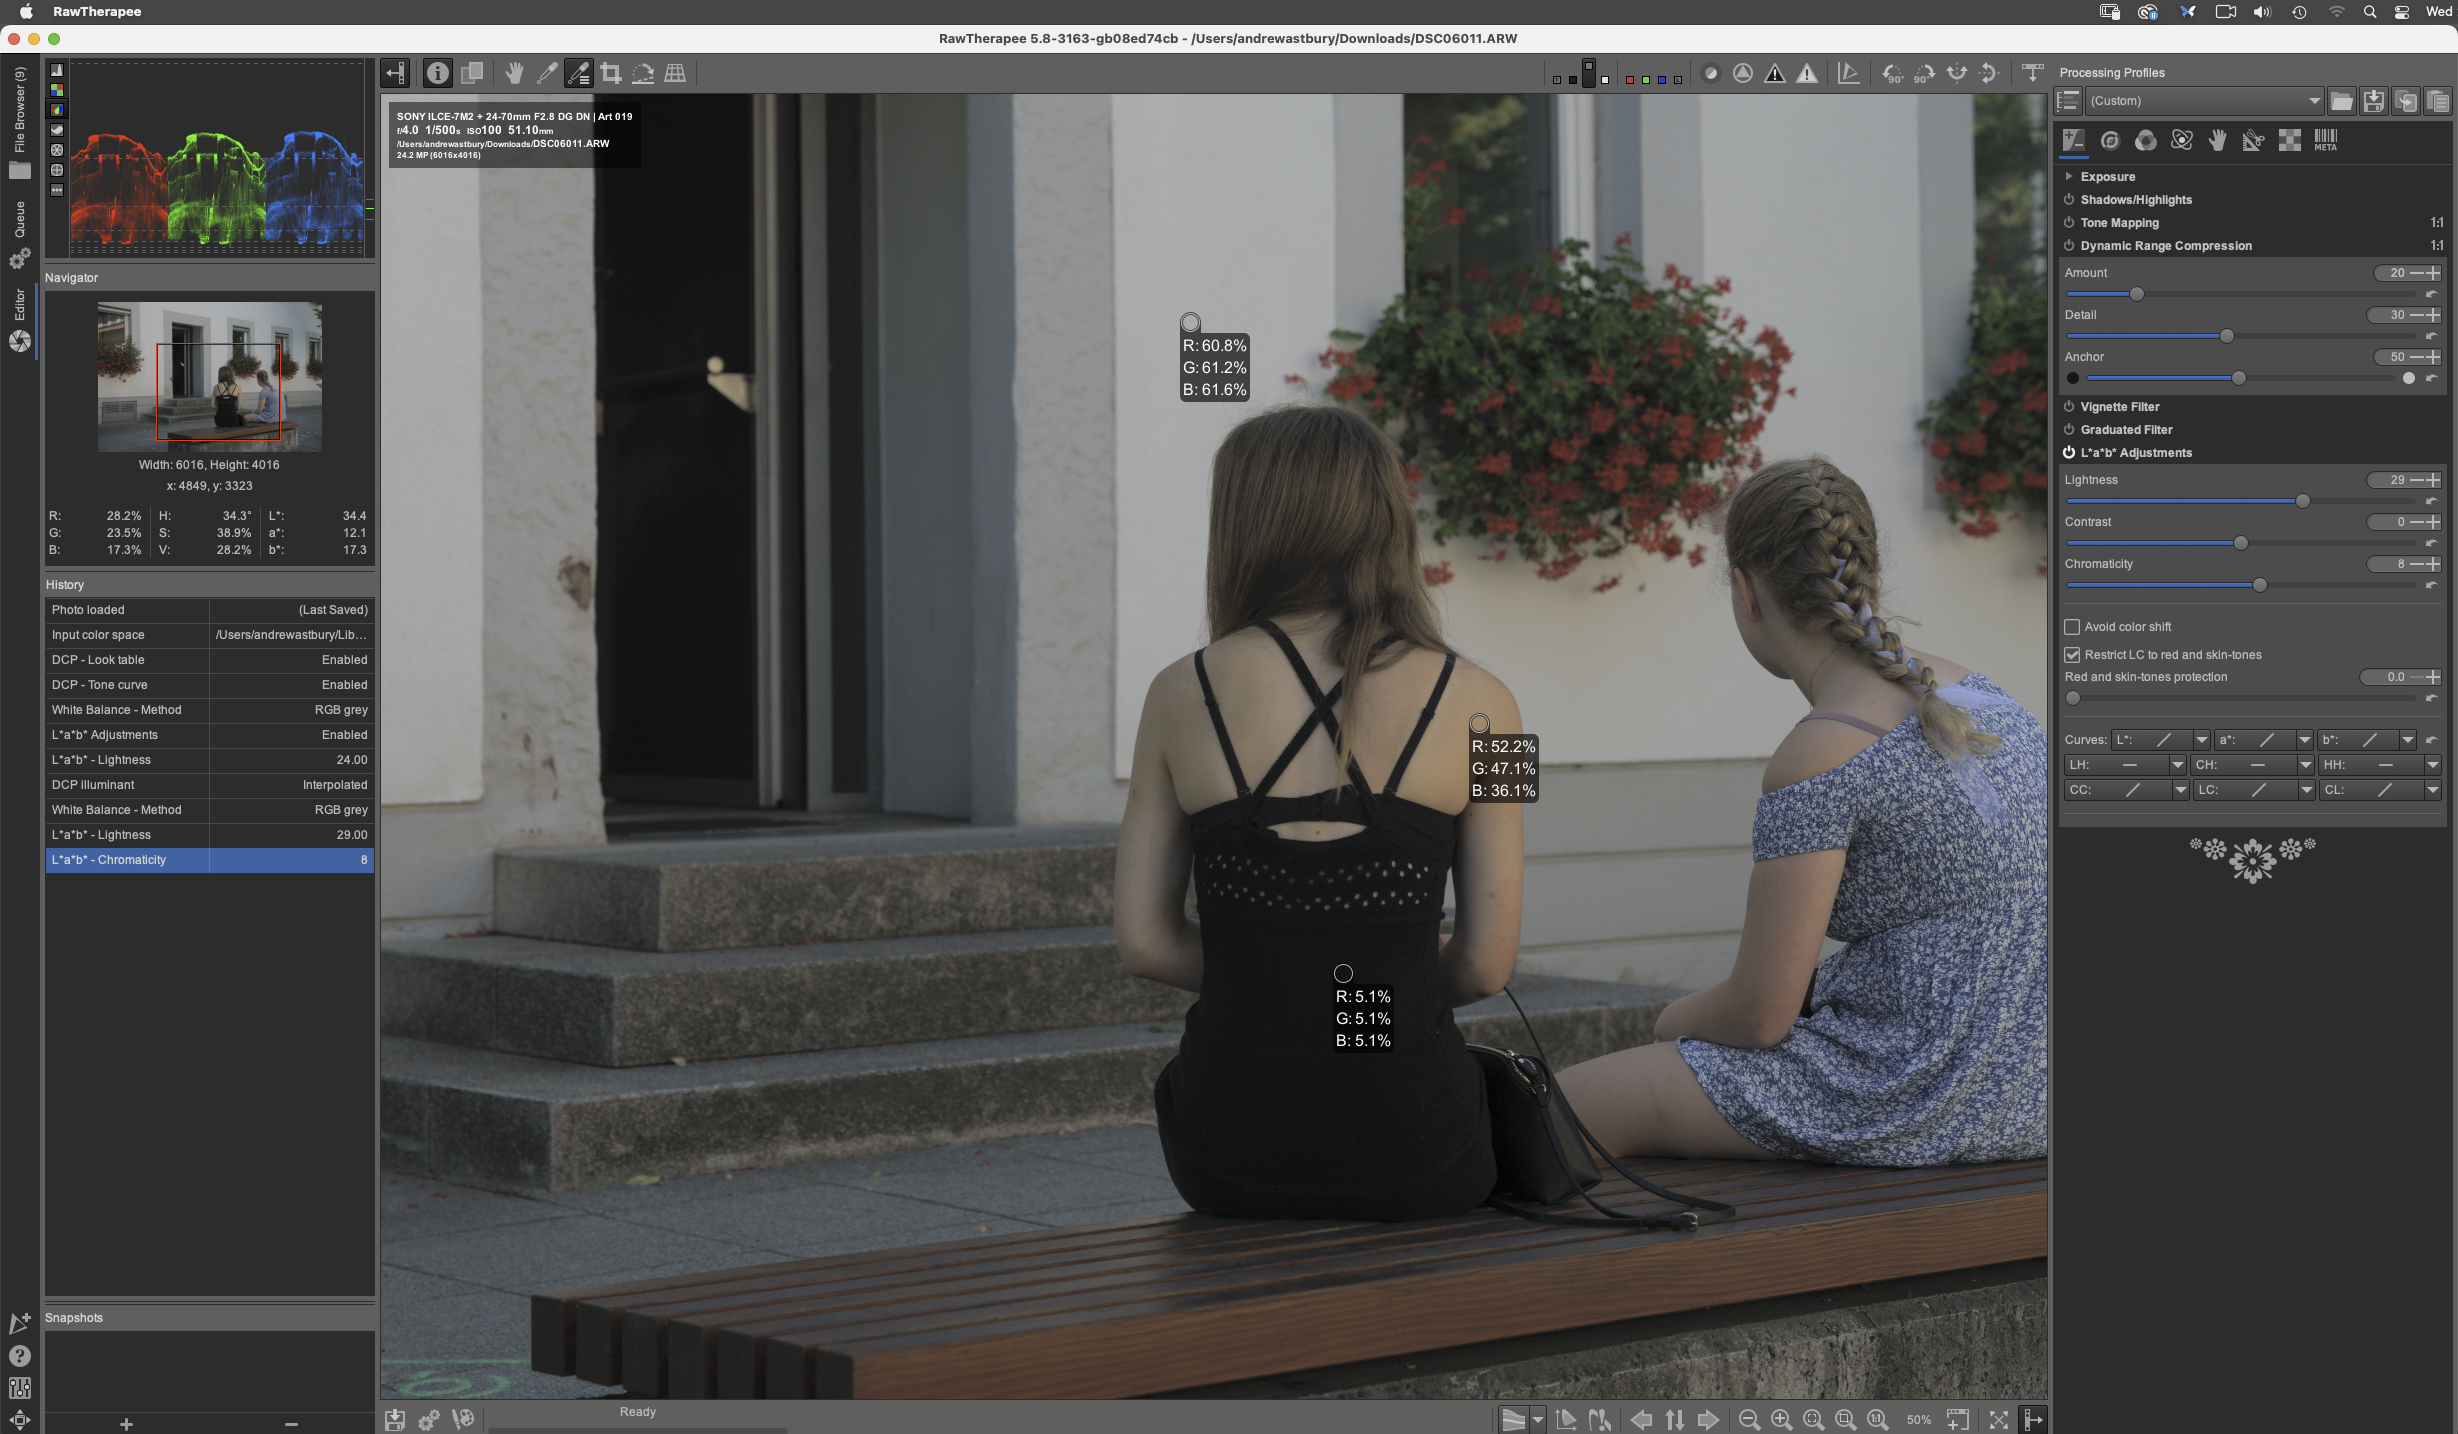Enable Avoid color shift checkbox

2072,627
